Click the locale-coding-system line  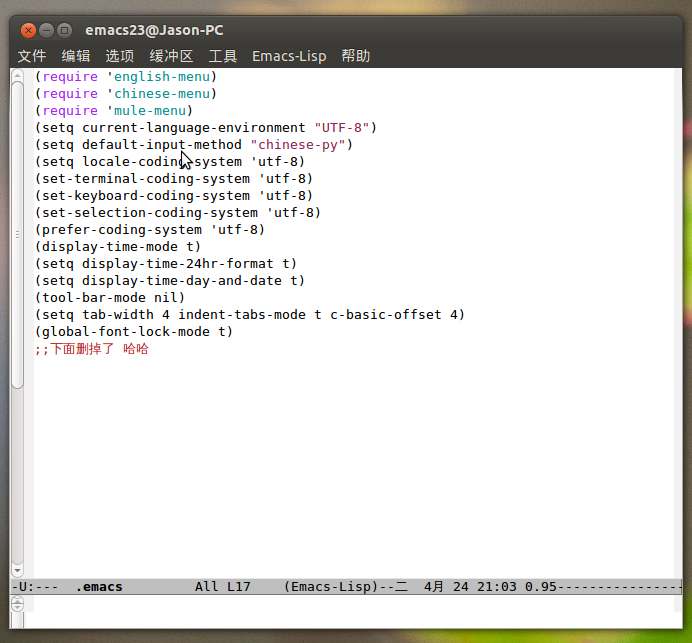(170, 162)
